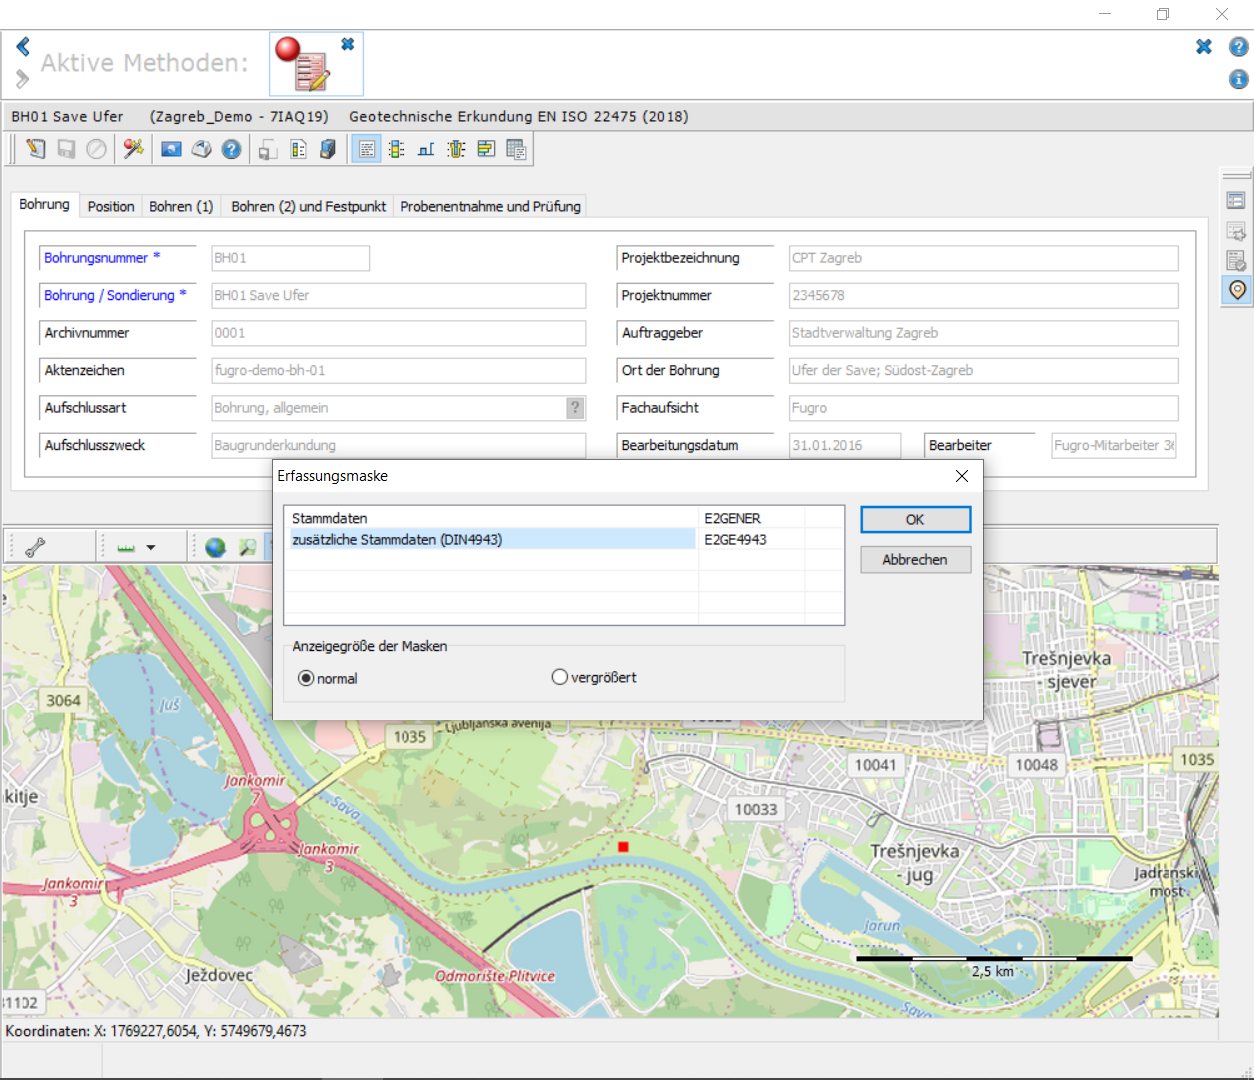Image resolution: width=1254 pixels, height=1080 pixels.
Task: Select zusätzliche Stammdaten (DIN4943) row
Action: point(564,539)
